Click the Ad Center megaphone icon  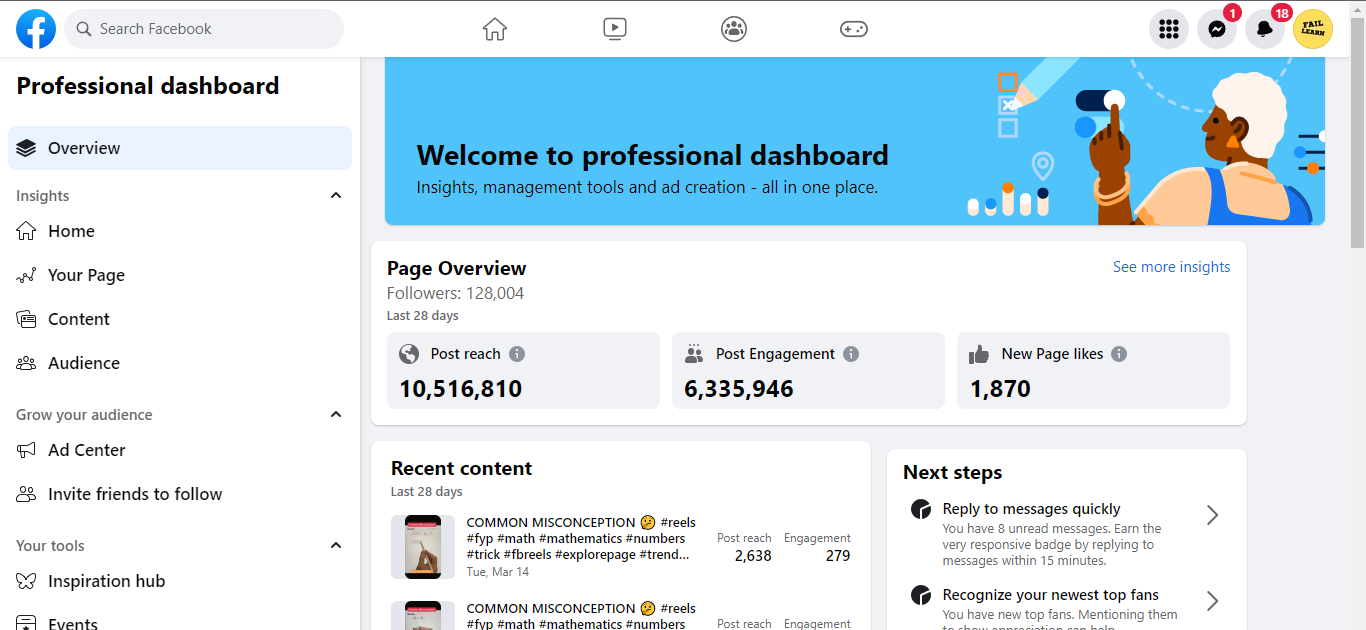(27, 450)
